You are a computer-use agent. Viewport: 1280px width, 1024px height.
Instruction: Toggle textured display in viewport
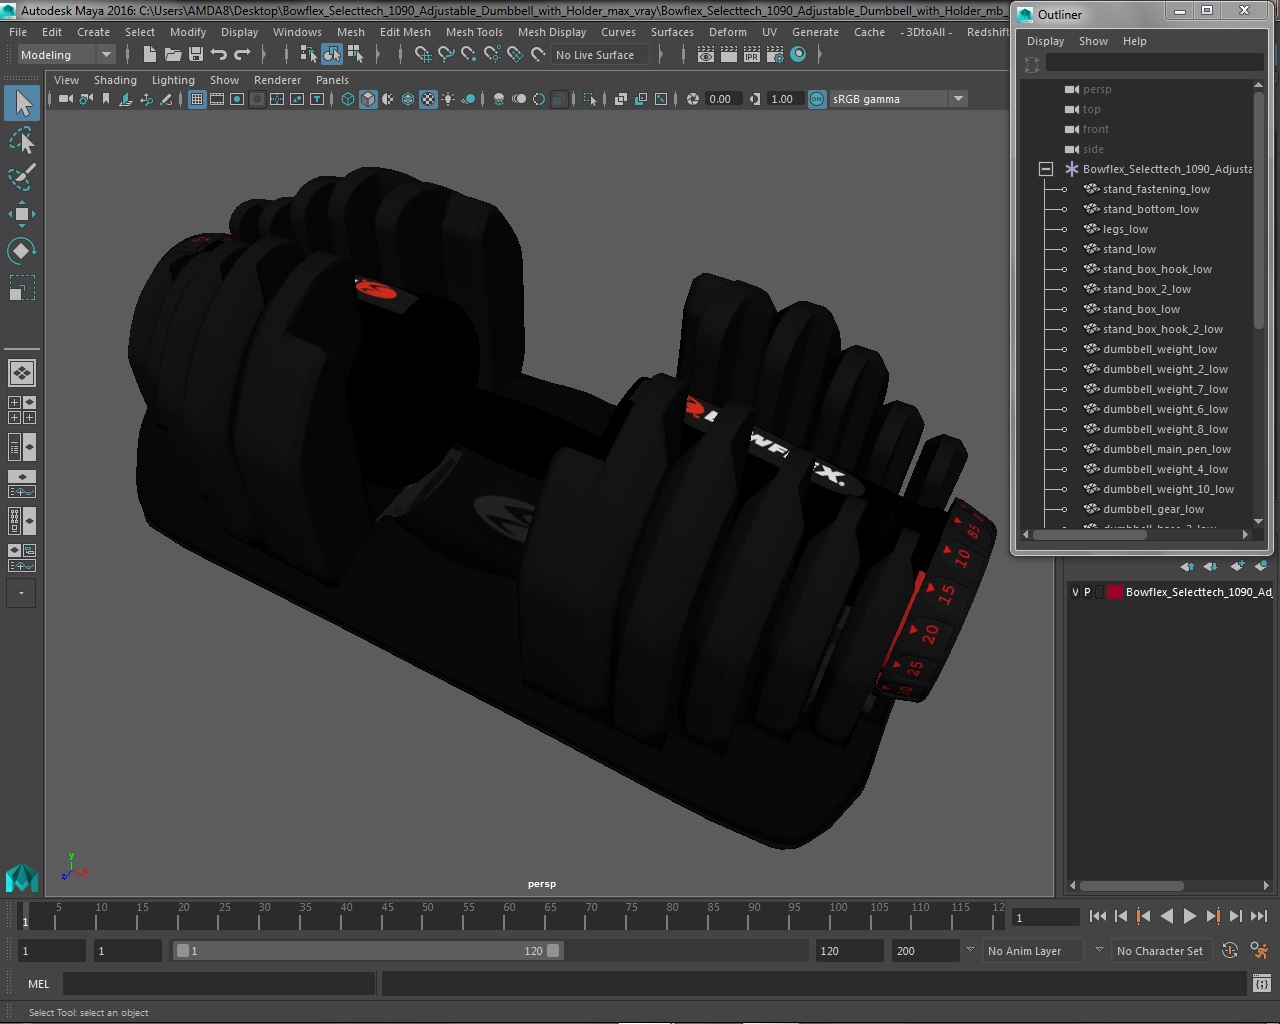[x=428, y=99]
